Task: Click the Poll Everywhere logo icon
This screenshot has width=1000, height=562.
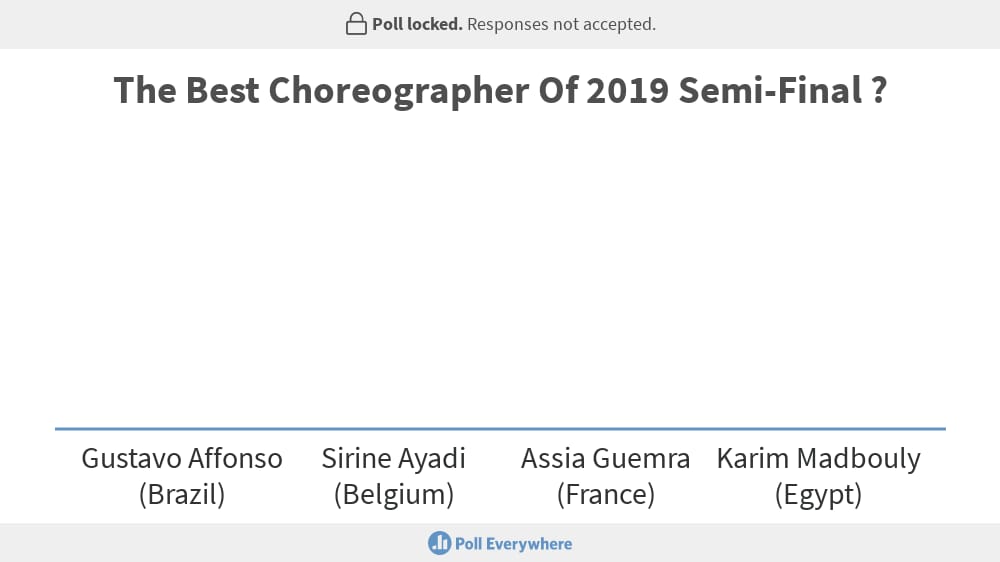Action: (x=439, y=544)
